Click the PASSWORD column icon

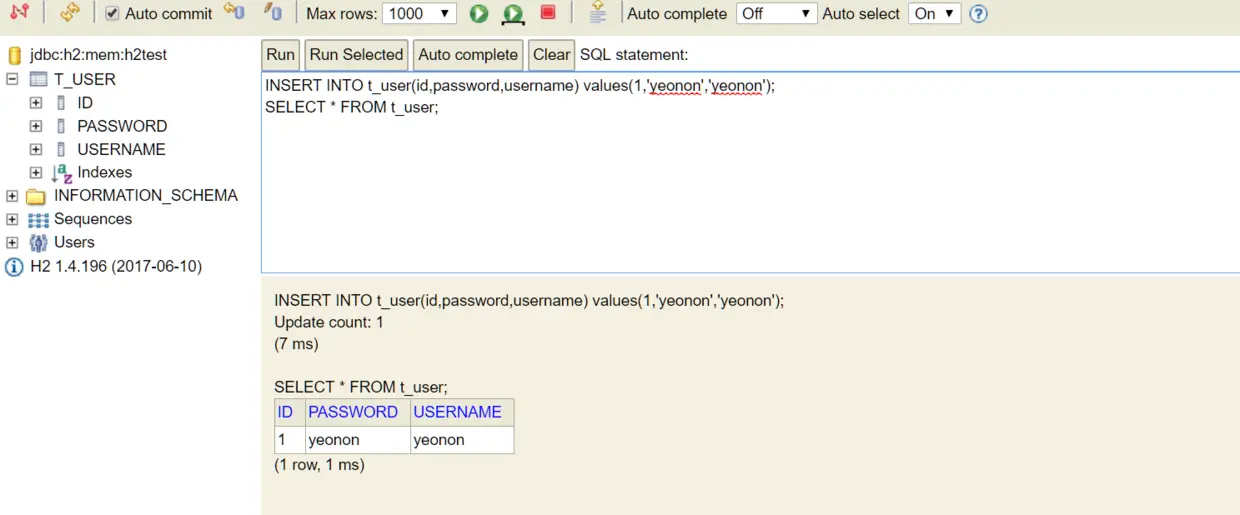pos(61,126)
